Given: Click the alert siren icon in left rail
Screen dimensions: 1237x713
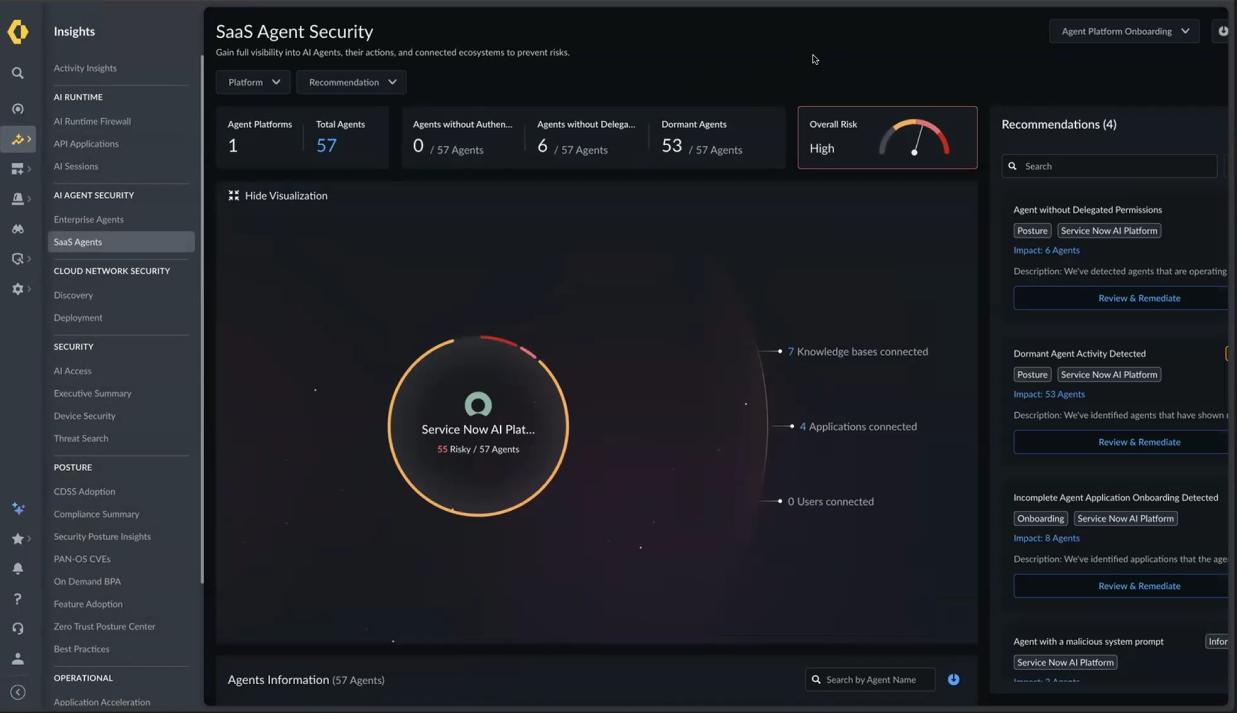Looking at the screenshot, I should (x=17, y=199).
